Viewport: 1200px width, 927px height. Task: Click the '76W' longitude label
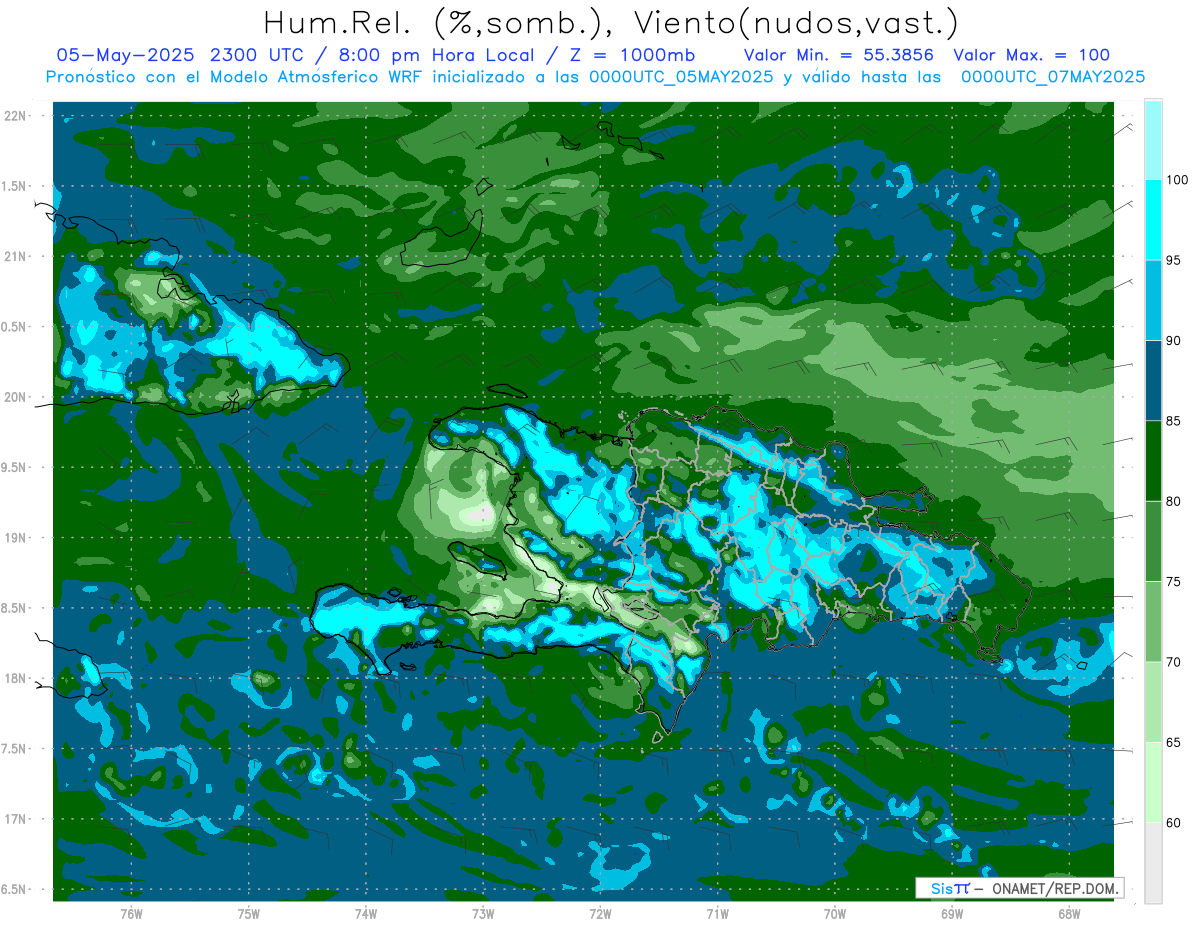pos(131,913)
